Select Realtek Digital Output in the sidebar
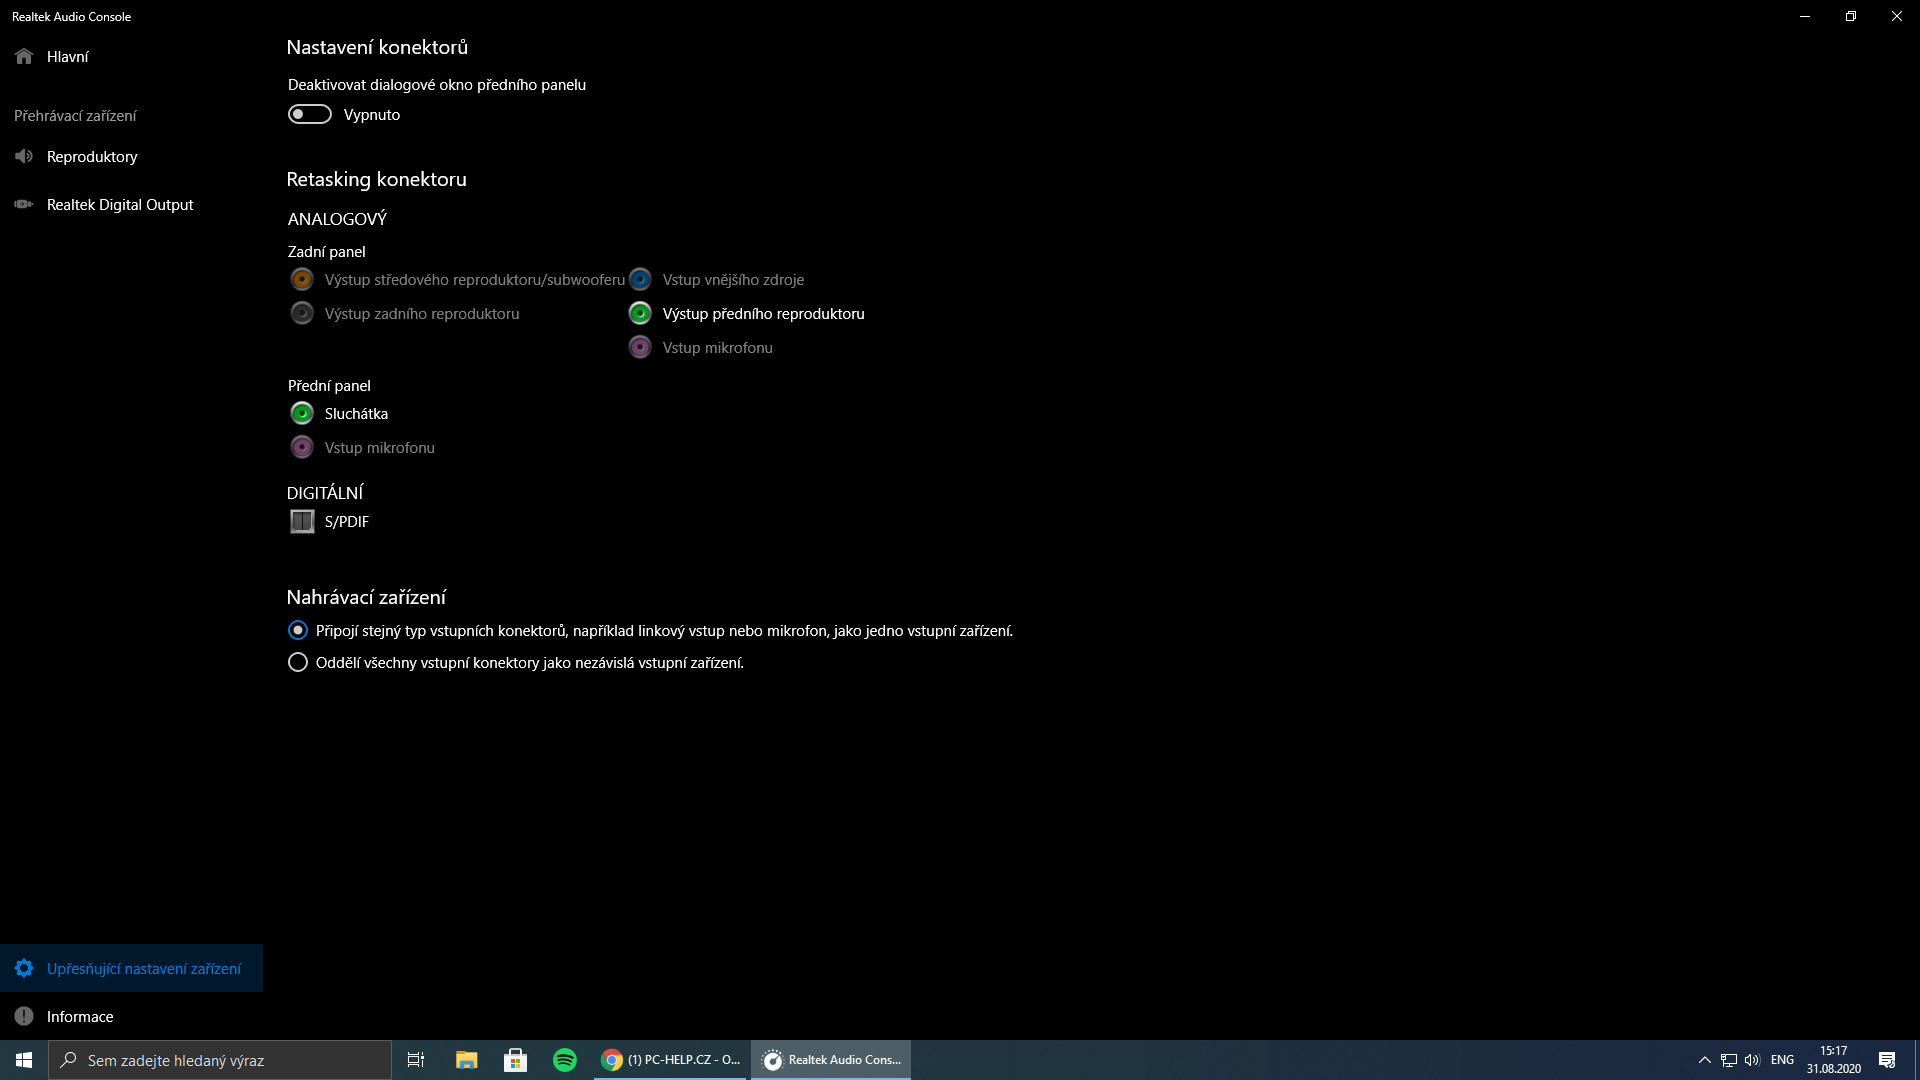Image resolution: width=1920 pixels, height=1080 pixels. (x=120, y=205)
